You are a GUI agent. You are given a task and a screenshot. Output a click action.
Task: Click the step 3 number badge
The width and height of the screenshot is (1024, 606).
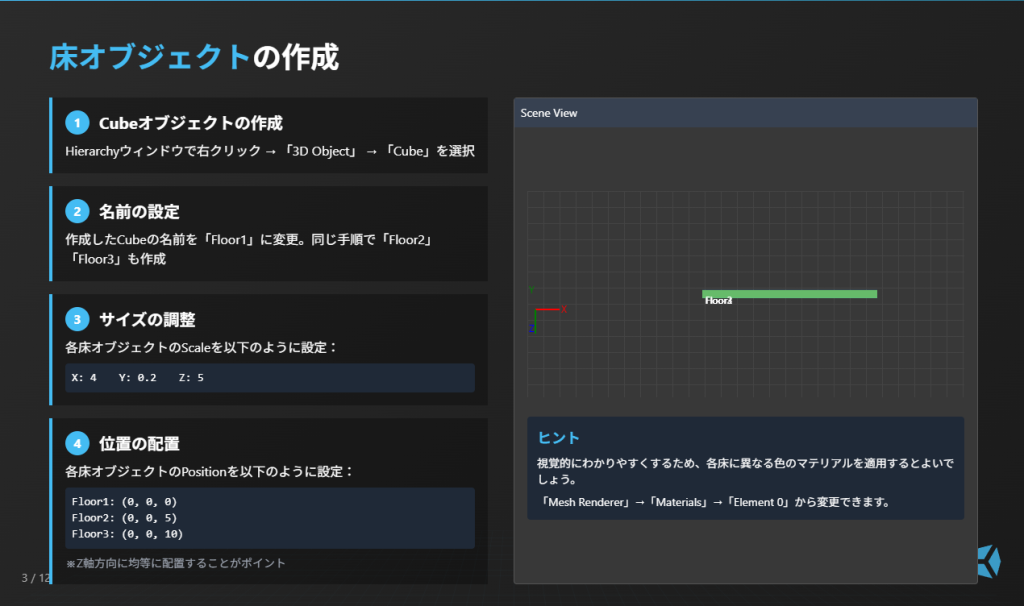(x=77, y=320)
